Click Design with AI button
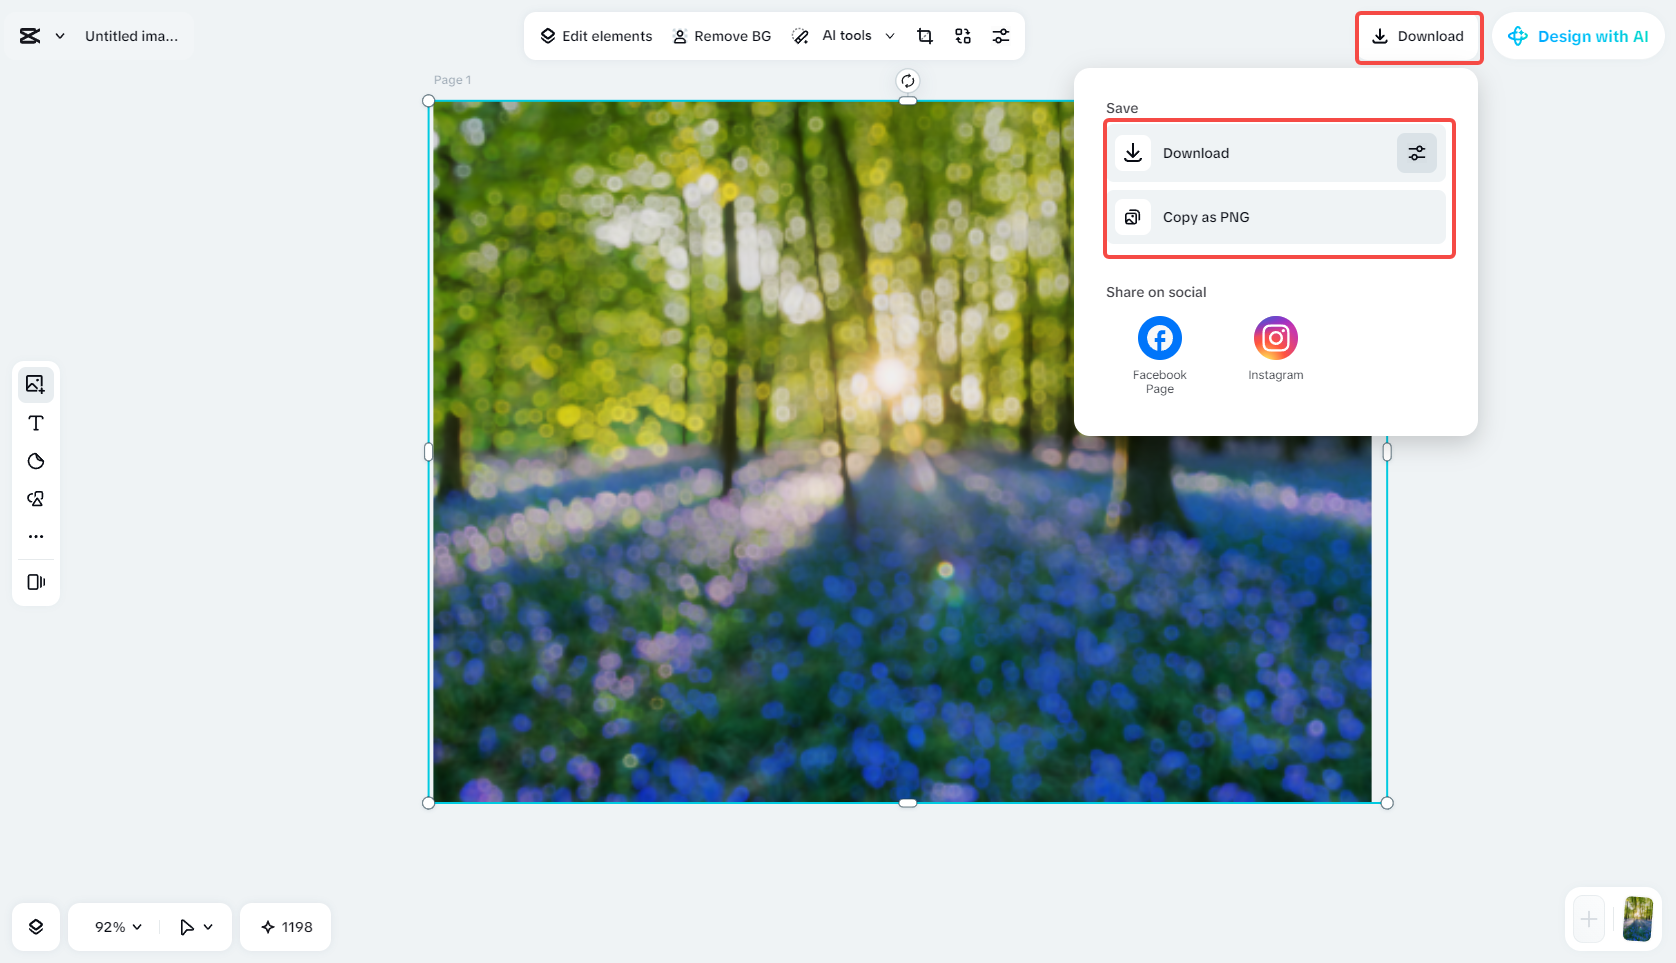 1578,36
